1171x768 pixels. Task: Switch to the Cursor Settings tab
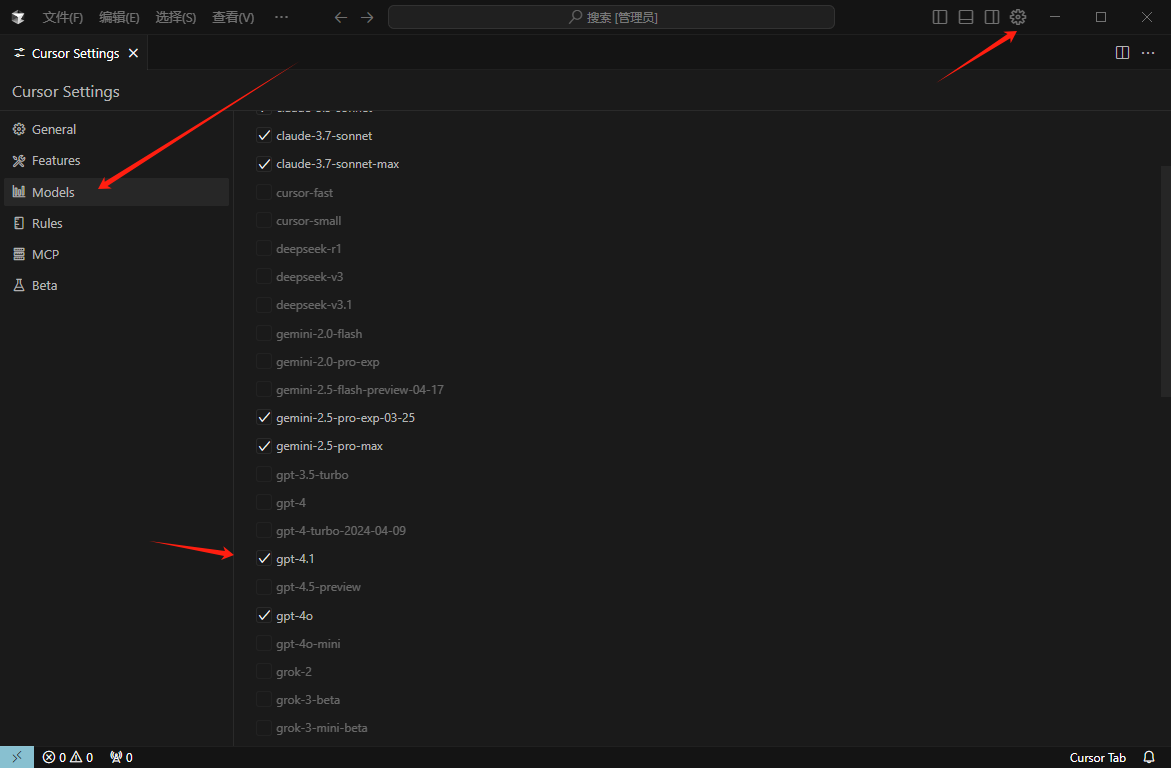(x=74, y=53)
